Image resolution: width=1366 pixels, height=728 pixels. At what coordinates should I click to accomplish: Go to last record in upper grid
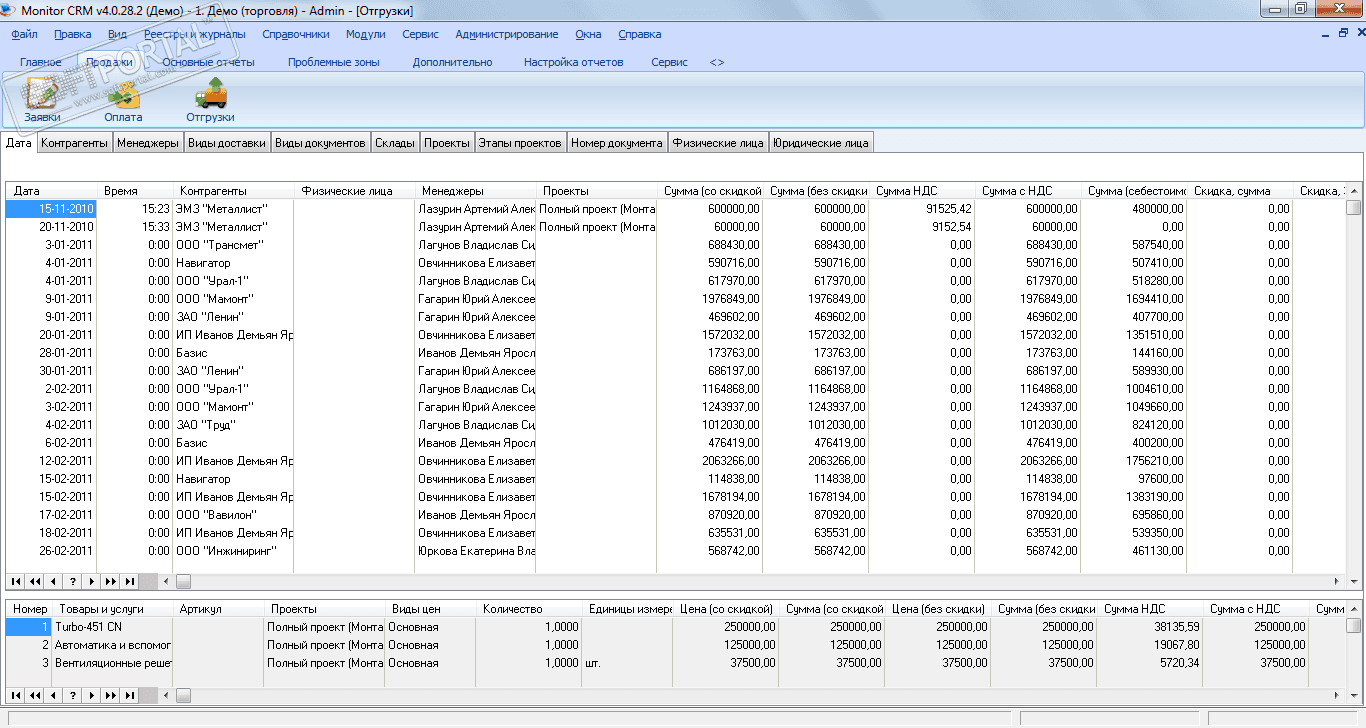click(130, 581)
